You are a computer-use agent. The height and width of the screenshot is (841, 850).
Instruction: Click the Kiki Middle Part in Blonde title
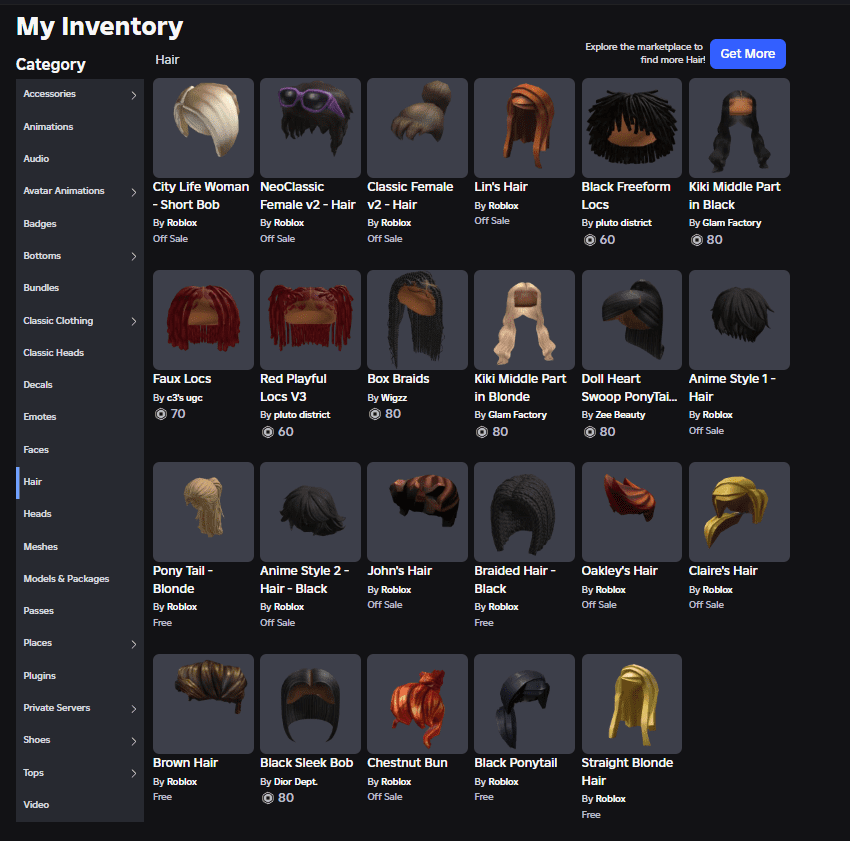click(x=520, y=387)
